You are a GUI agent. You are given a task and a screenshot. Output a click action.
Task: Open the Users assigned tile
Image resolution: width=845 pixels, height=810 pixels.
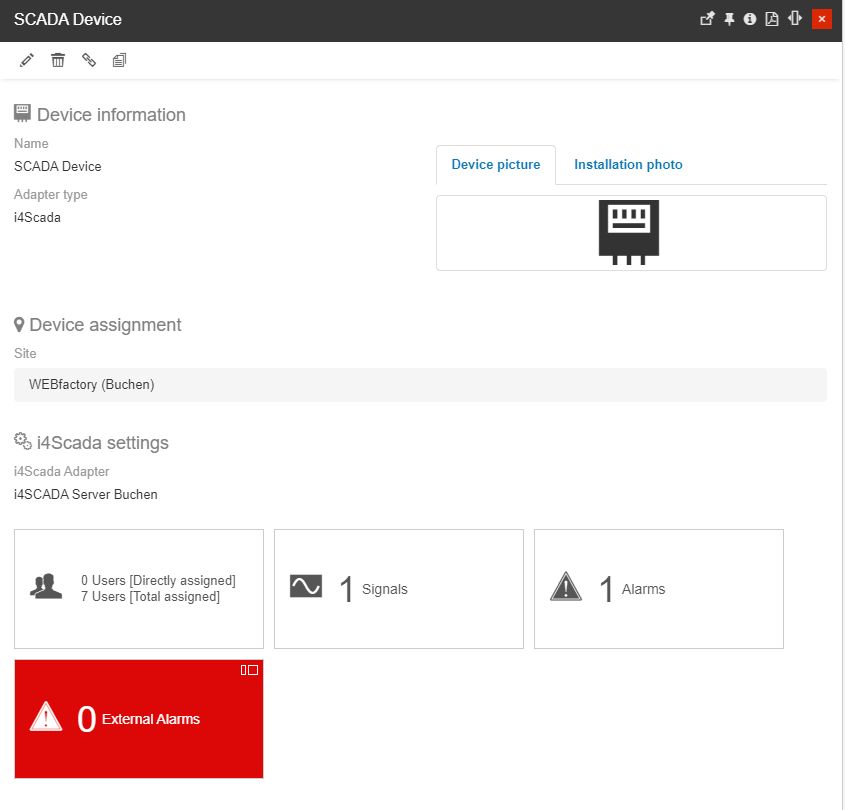pyautogui.click(x=139, y=589)
